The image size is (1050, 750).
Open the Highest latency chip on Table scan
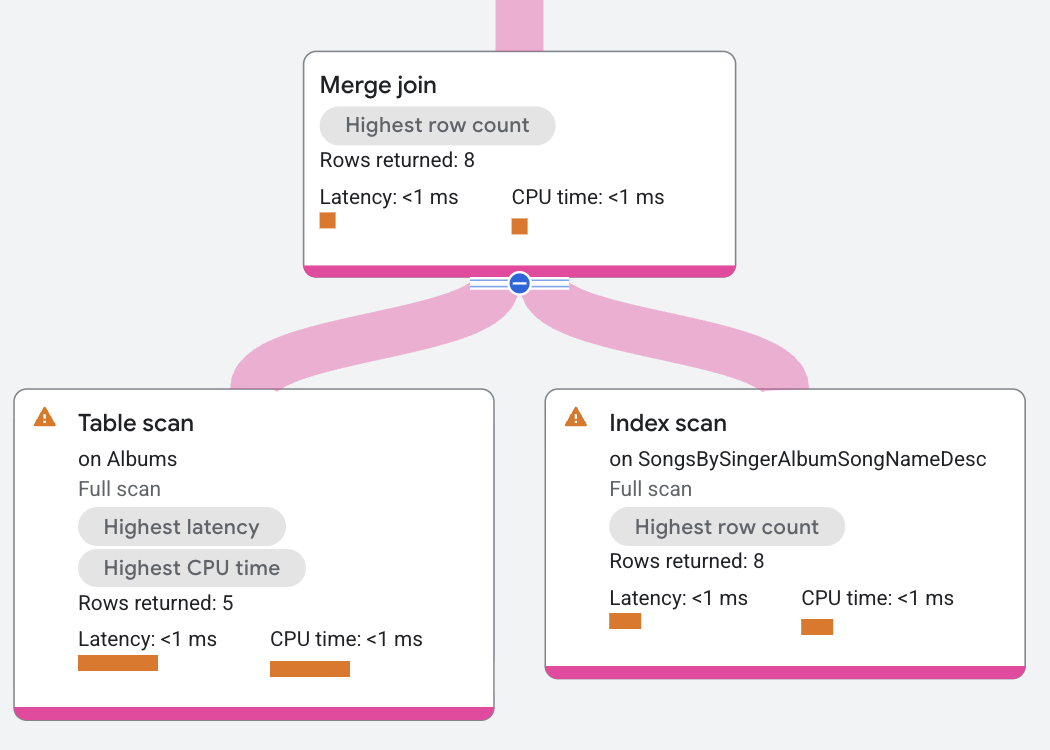pos(182,526)
